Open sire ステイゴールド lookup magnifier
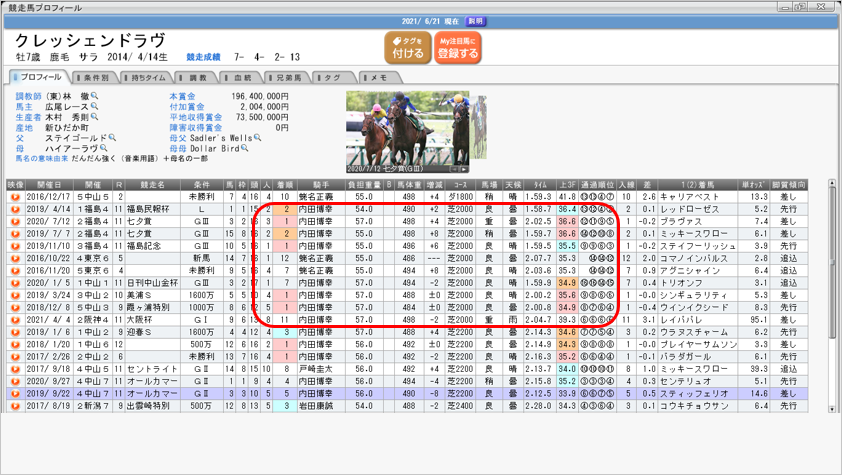This screenshot has height=475, width=842. (114, 138)
